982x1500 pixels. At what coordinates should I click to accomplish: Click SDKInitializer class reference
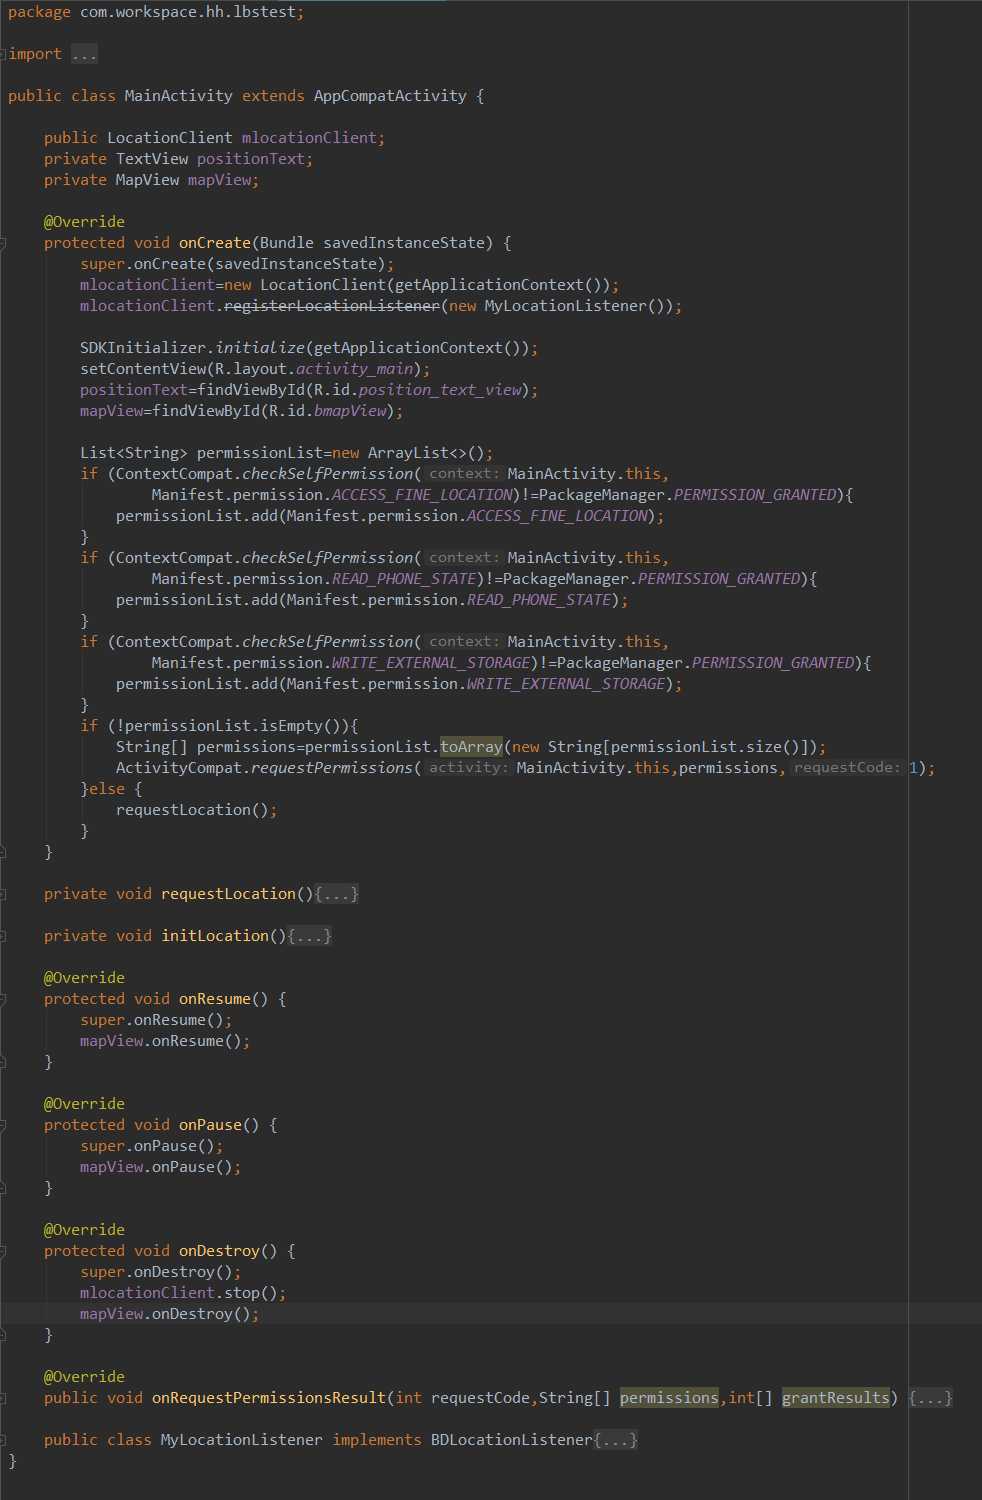click(x=143, y=348)
